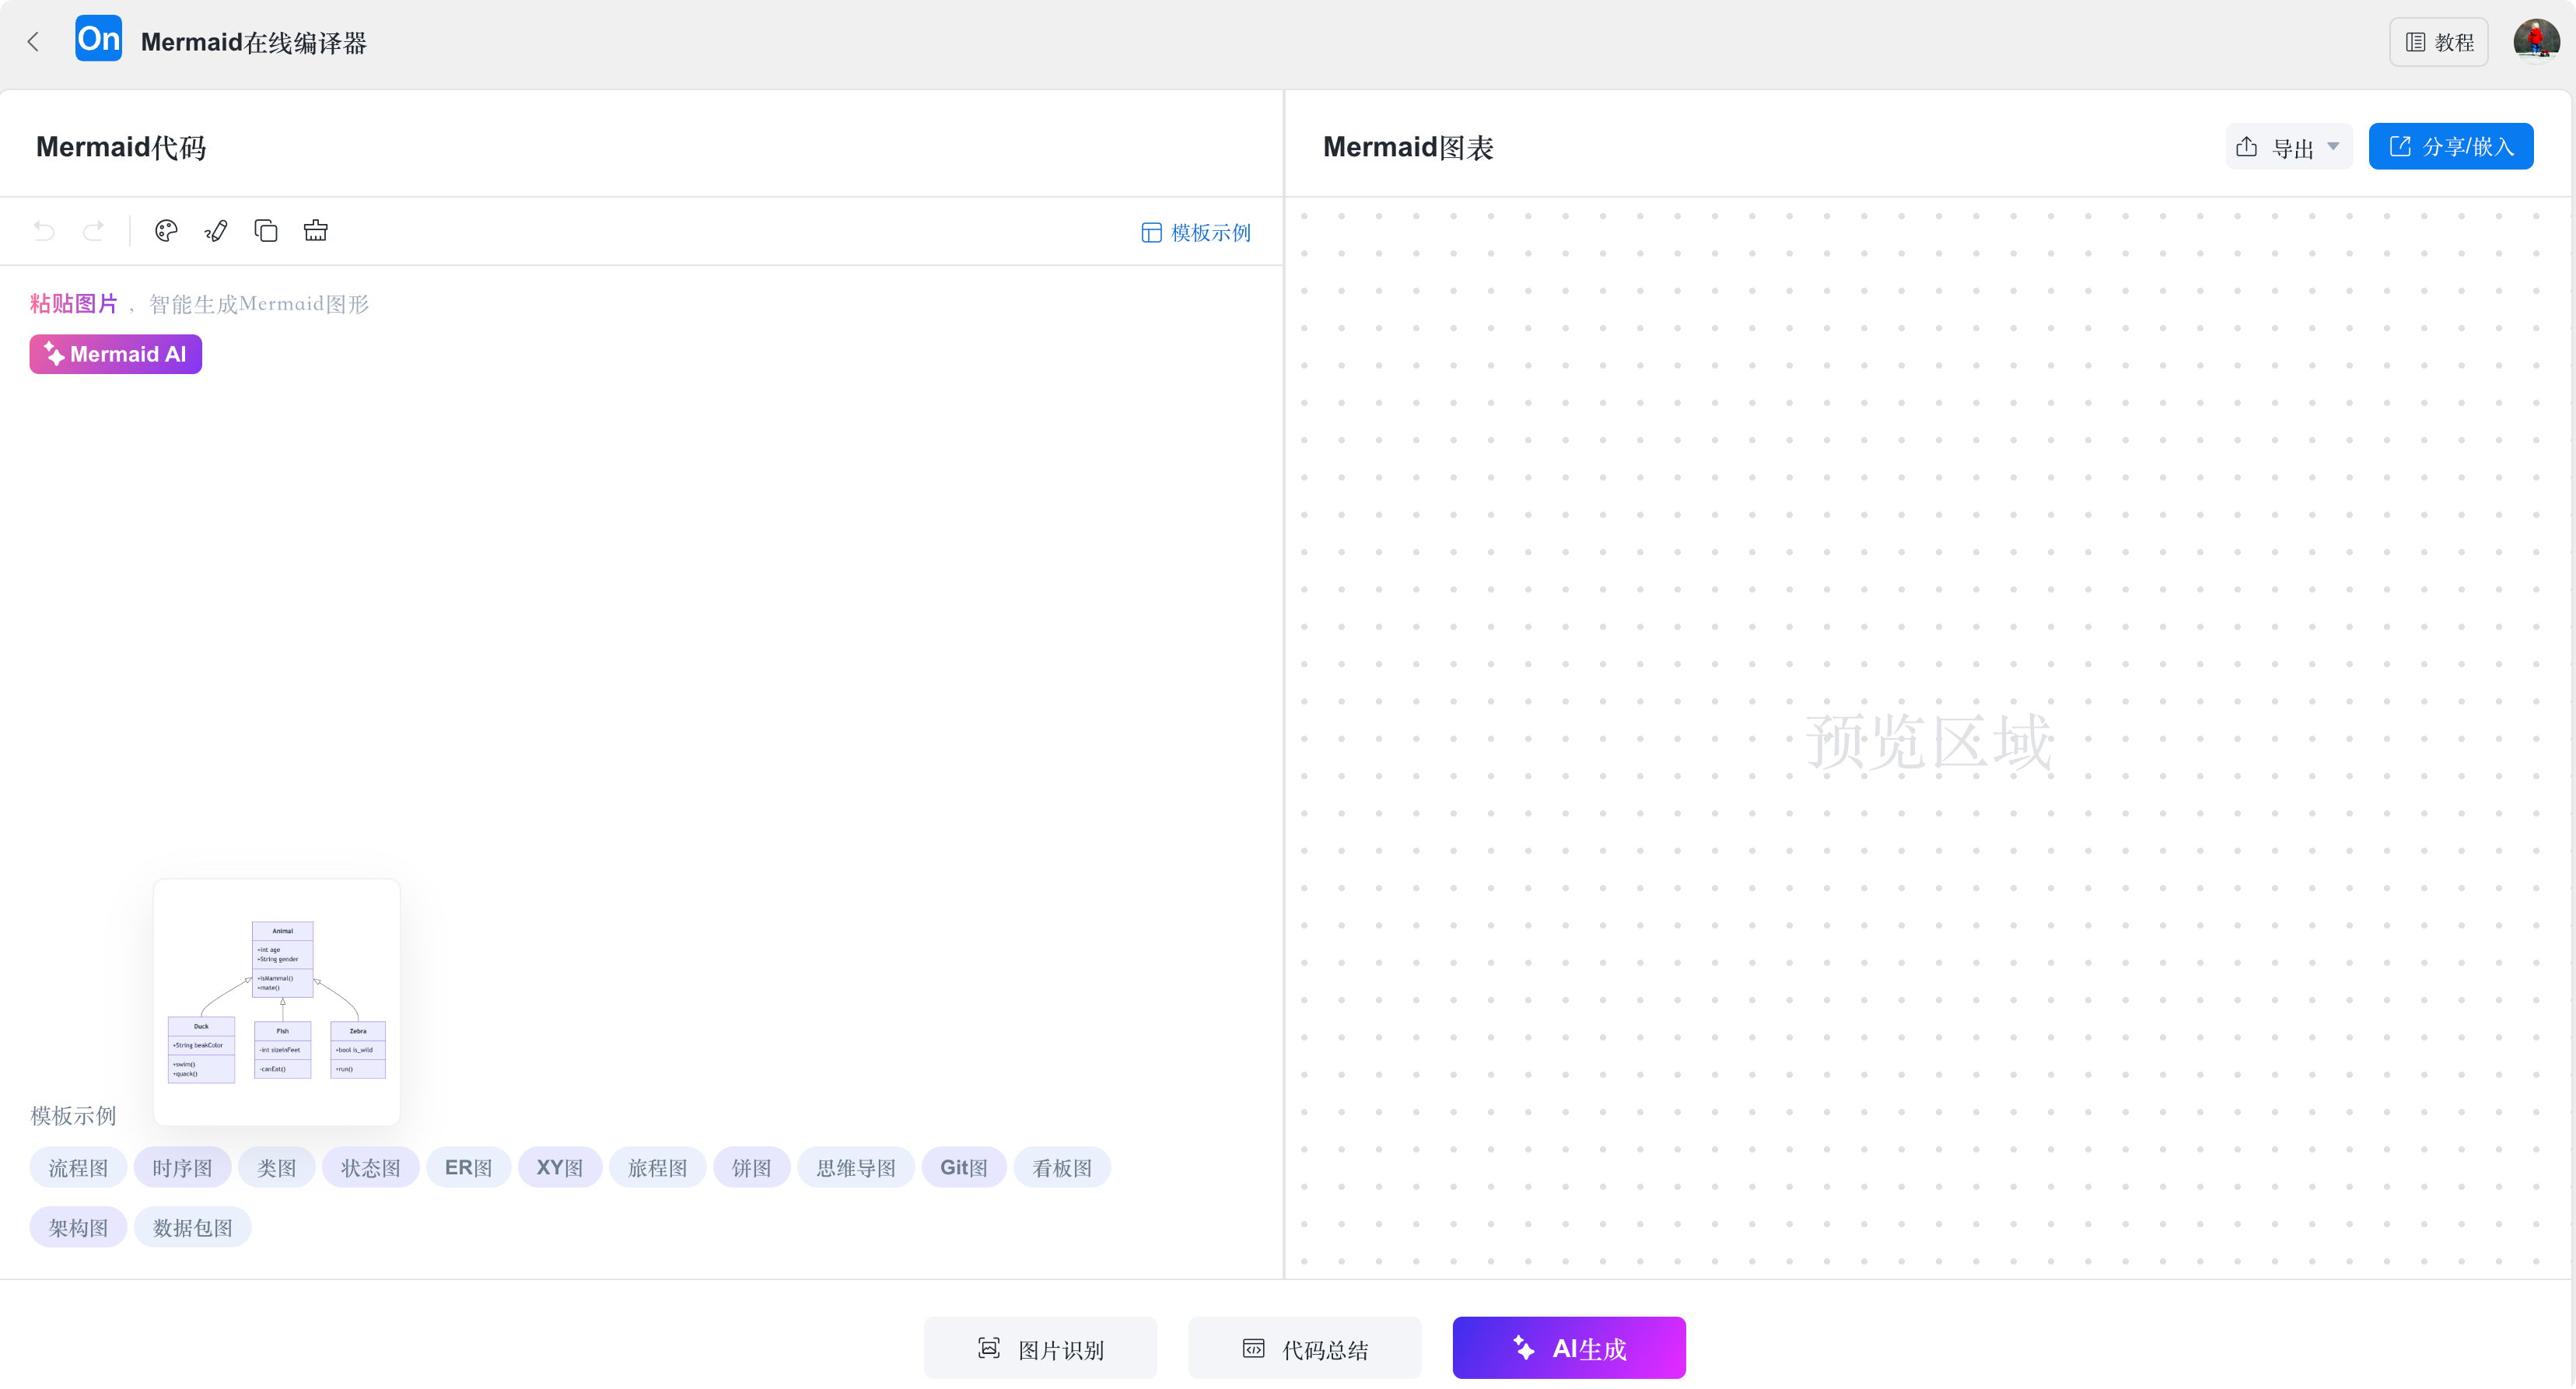Open the user avatar profile

pos(2536,41)
